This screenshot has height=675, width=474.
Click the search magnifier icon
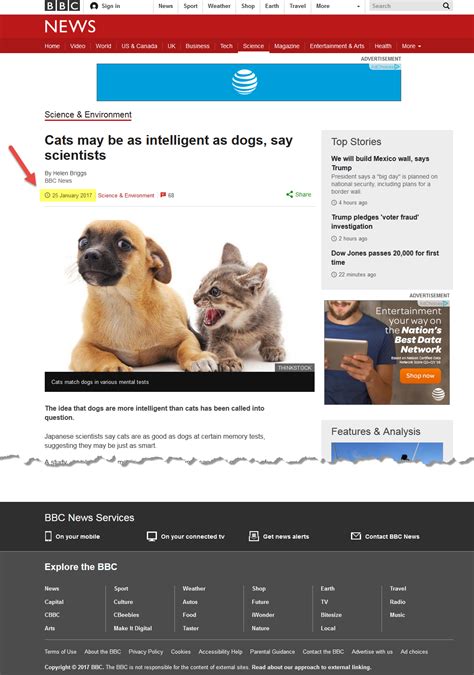[446, 6]
